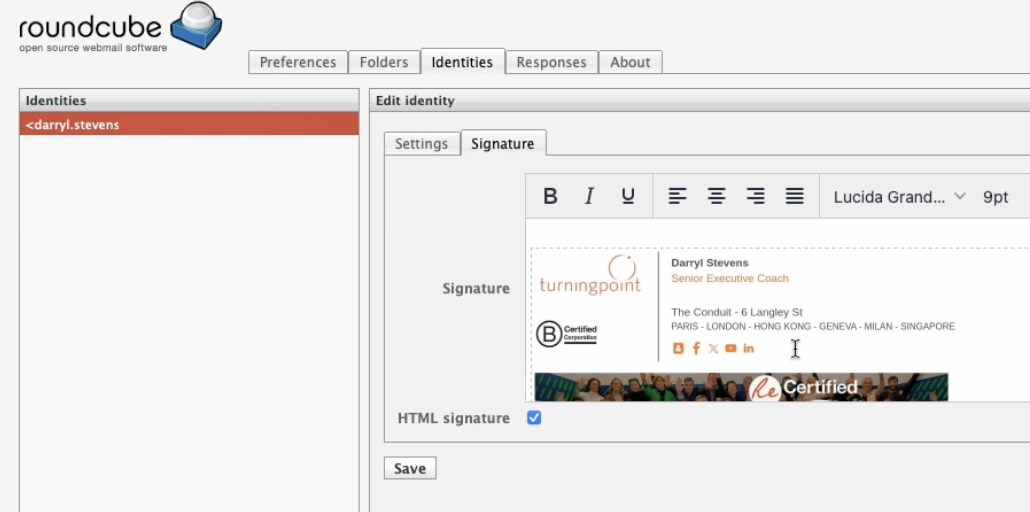Click the name Darryl Stevens in signature
Screen dimensions: 1030x512
709,263
